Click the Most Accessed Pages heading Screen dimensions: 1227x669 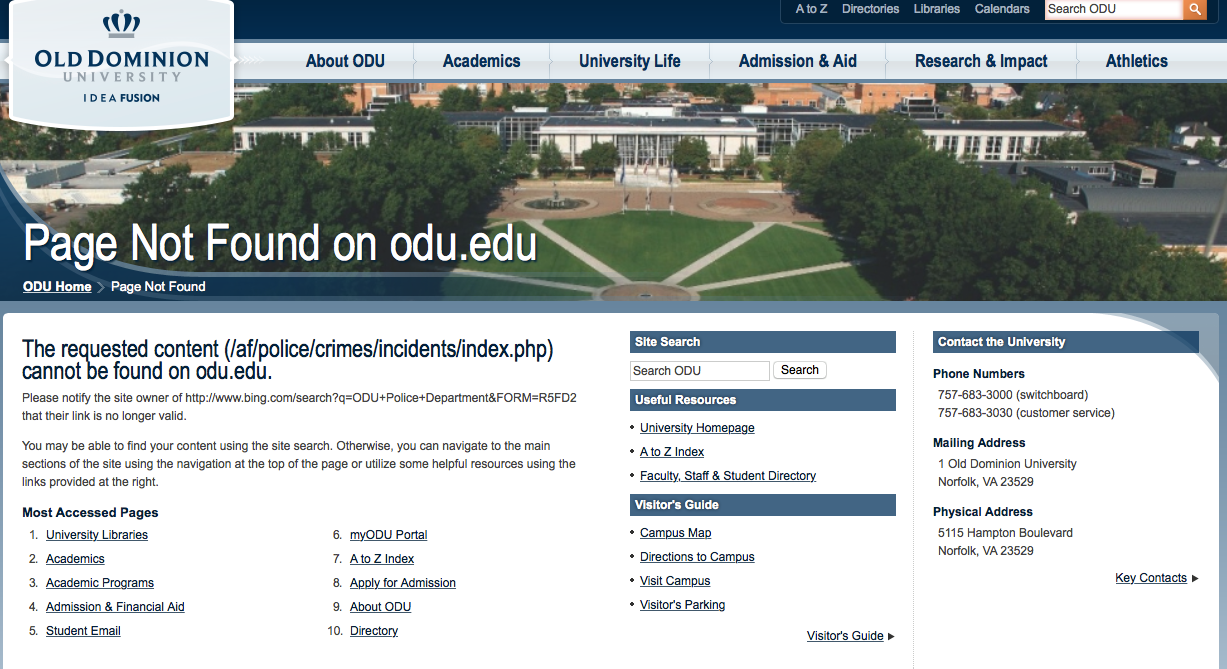click(90, 513)
